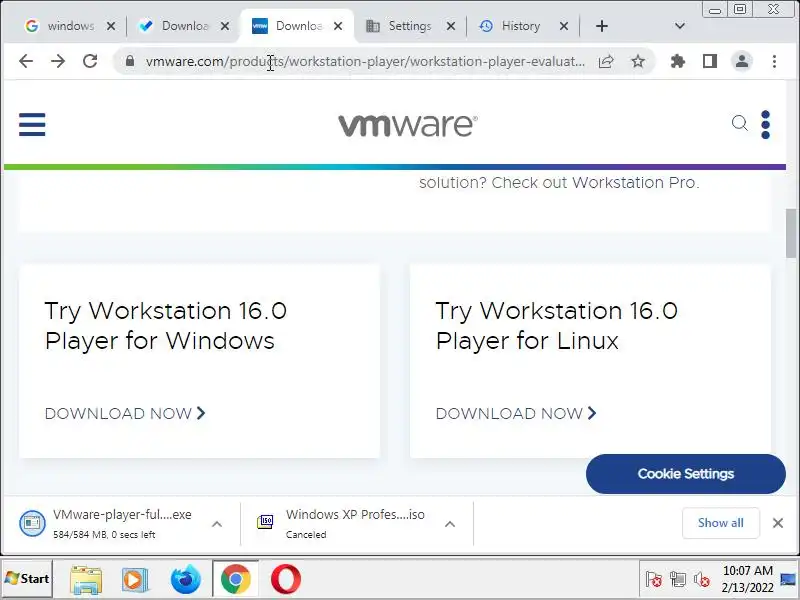Go back to the previous page
Screen dimensions: 800x600
26,61
